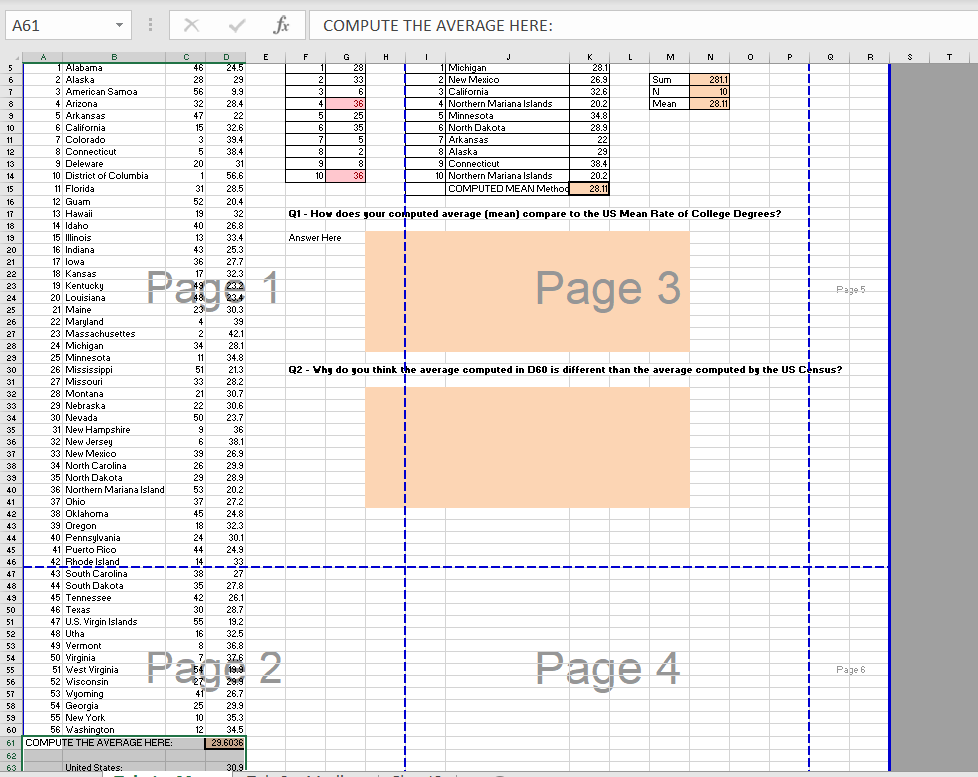978x777 pixels.
Task: Click the Cancel X icon in formula bar
Action: coord(191,26)
